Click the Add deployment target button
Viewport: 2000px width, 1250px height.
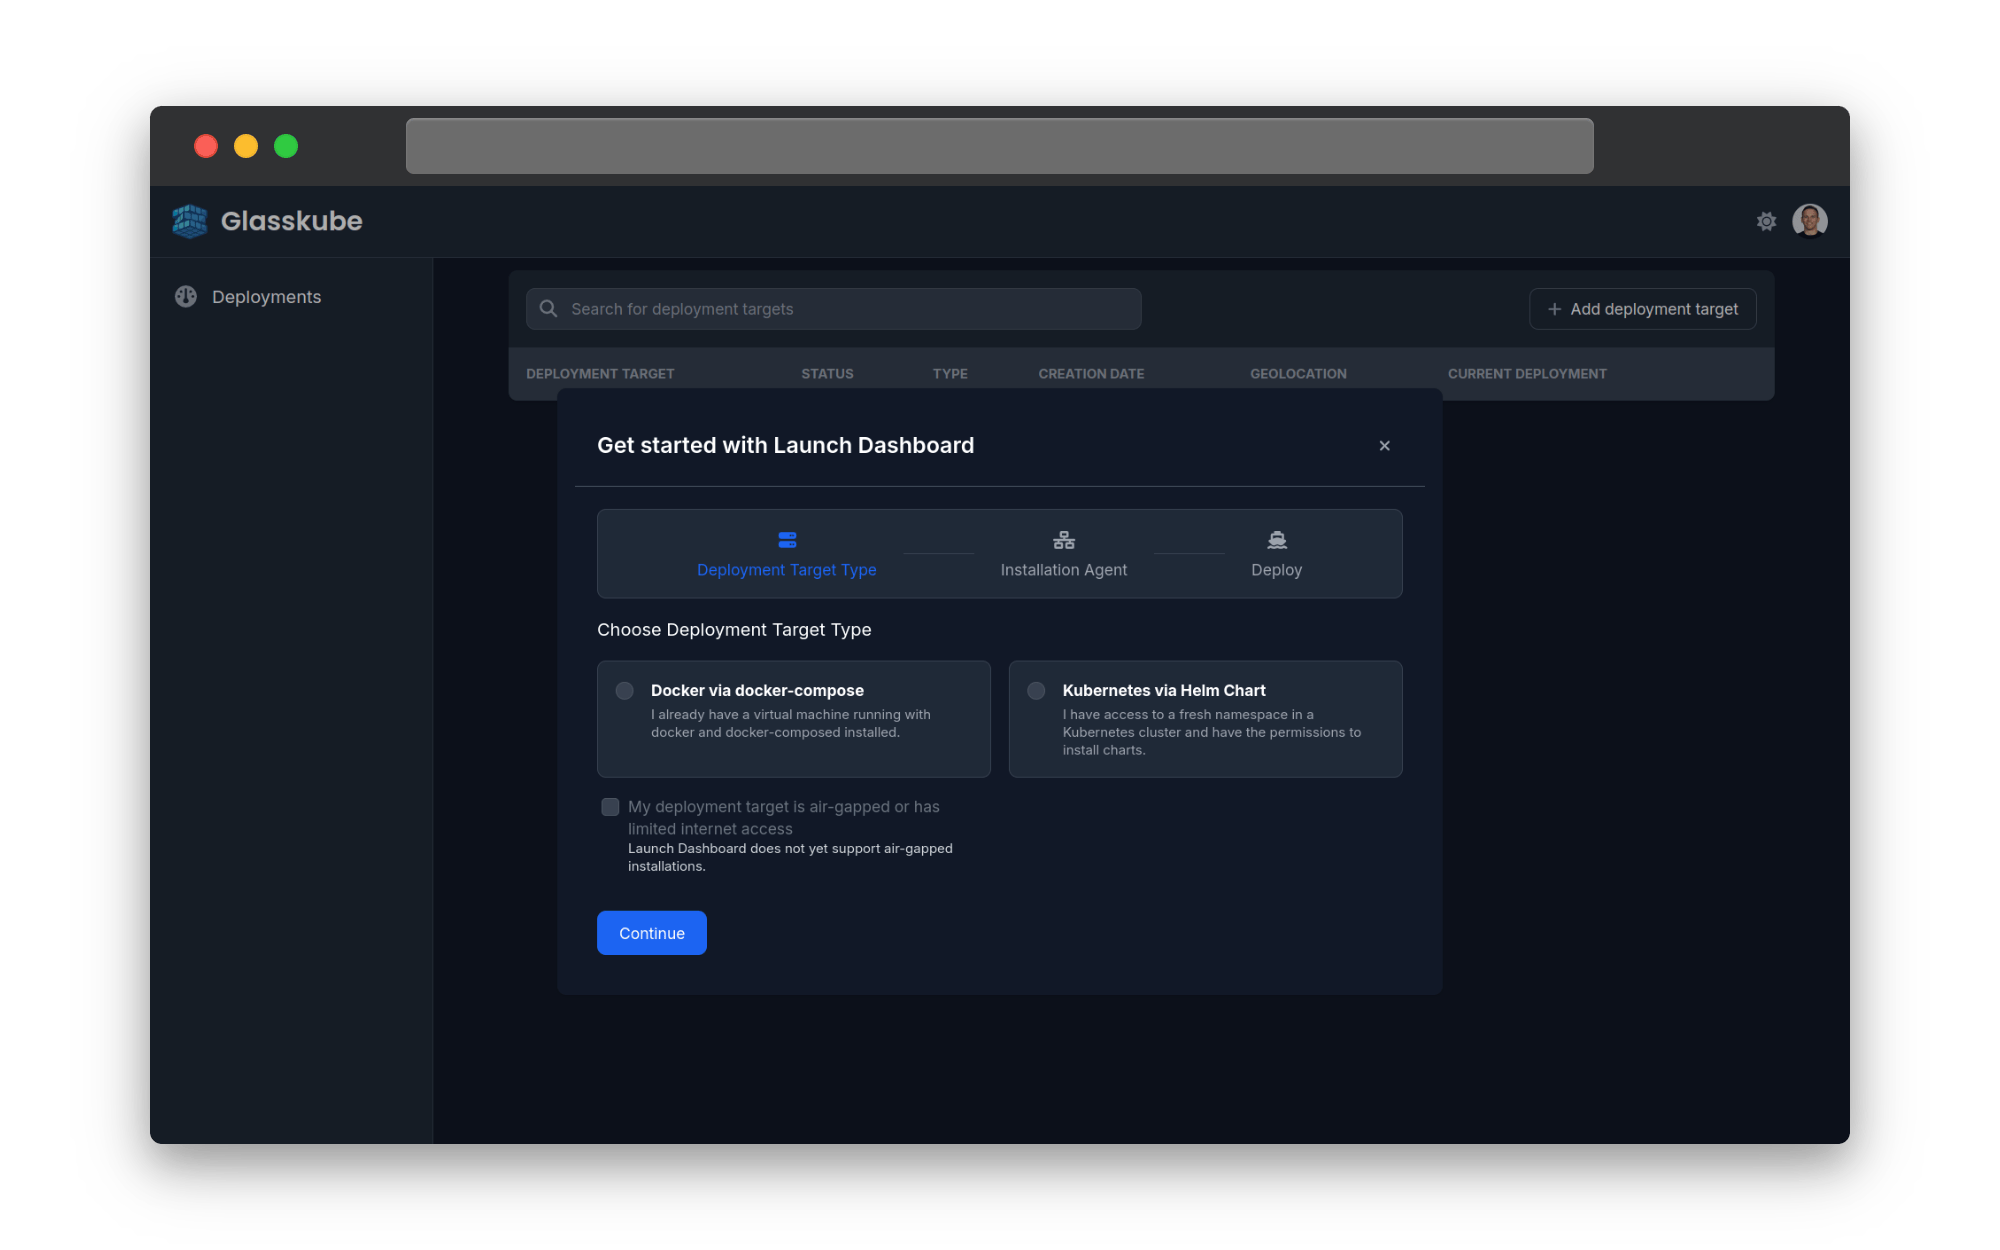point(1642,309)
